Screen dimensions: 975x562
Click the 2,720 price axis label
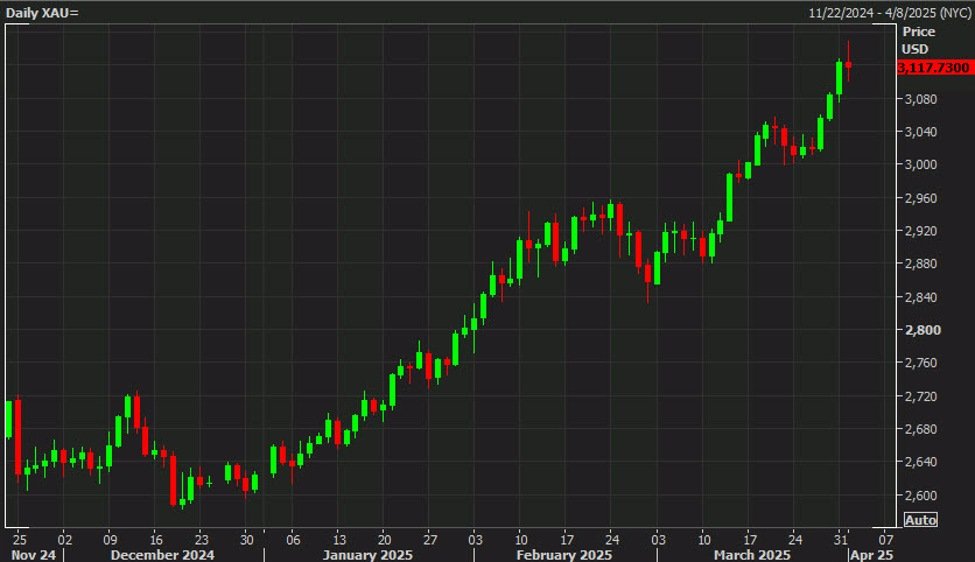(x=919, y=397)
